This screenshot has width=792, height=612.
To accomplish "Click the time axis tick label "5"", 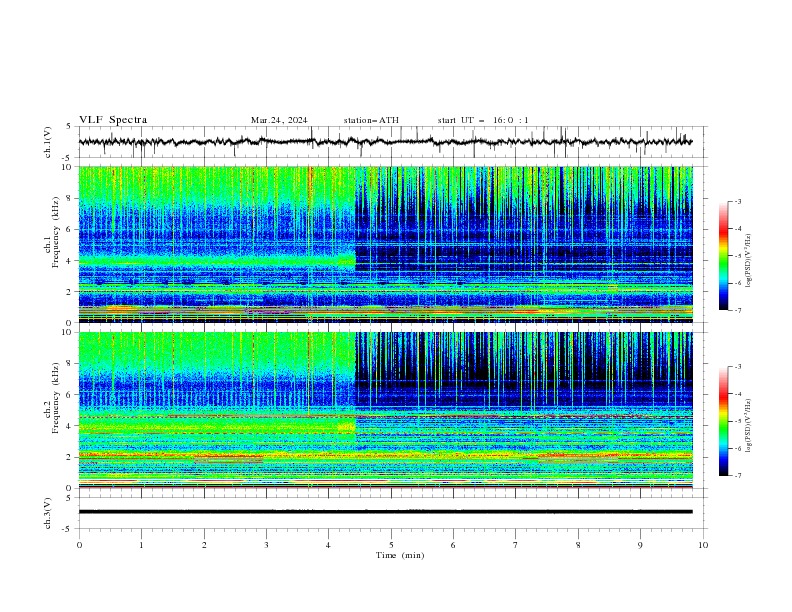I will click(x=391, y=545).
